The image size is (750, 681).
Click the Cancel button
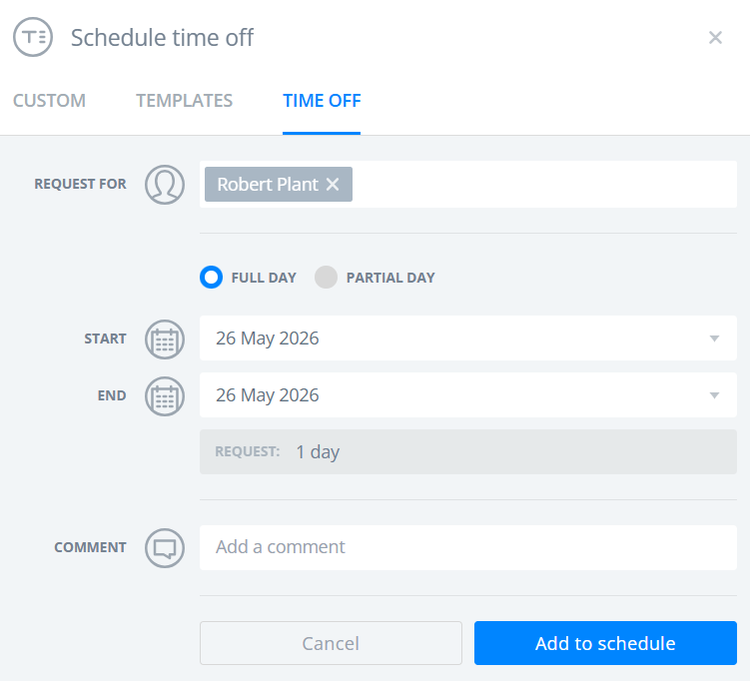coord(331,643)
